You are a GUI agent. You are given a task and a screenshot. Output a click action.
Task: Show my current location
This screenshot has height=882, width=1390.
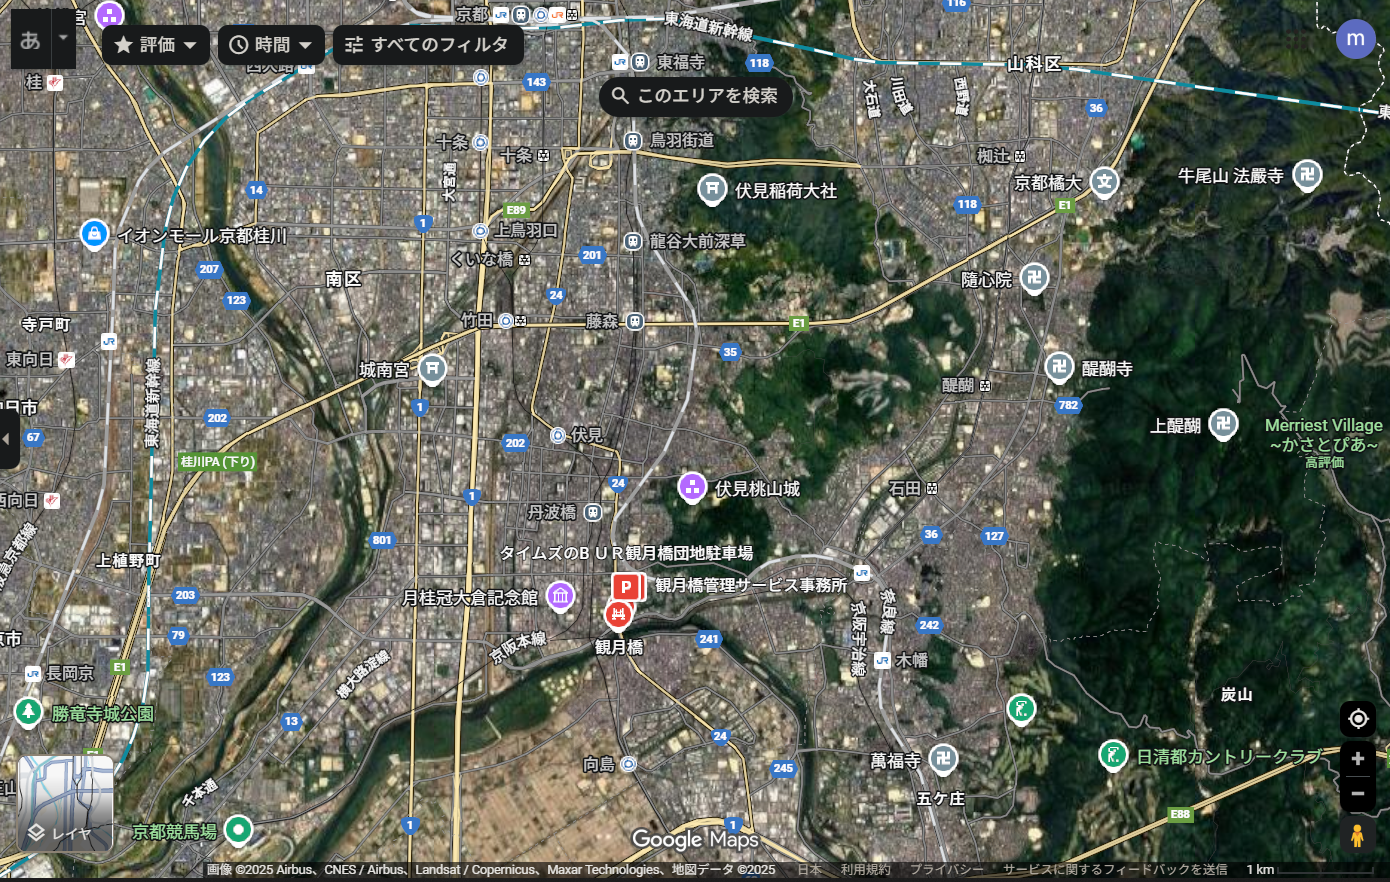(1357, 719)
